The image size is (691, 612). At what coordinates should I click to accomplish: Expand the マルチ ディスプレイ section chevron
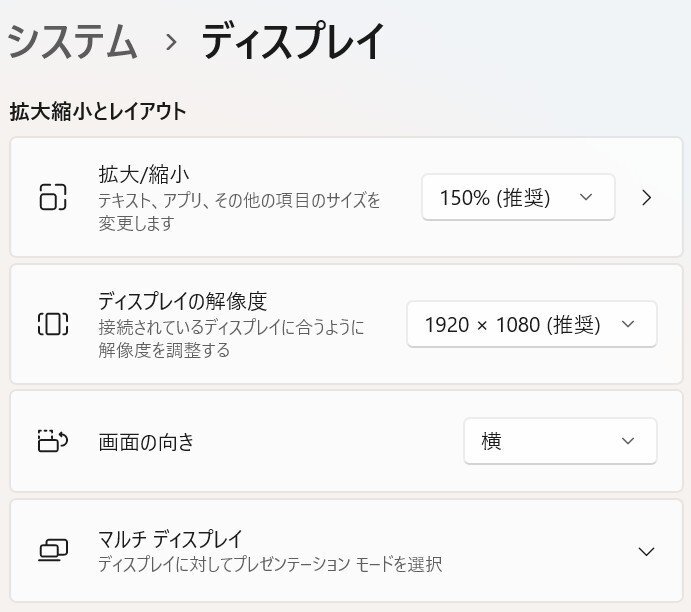(646, 551)
